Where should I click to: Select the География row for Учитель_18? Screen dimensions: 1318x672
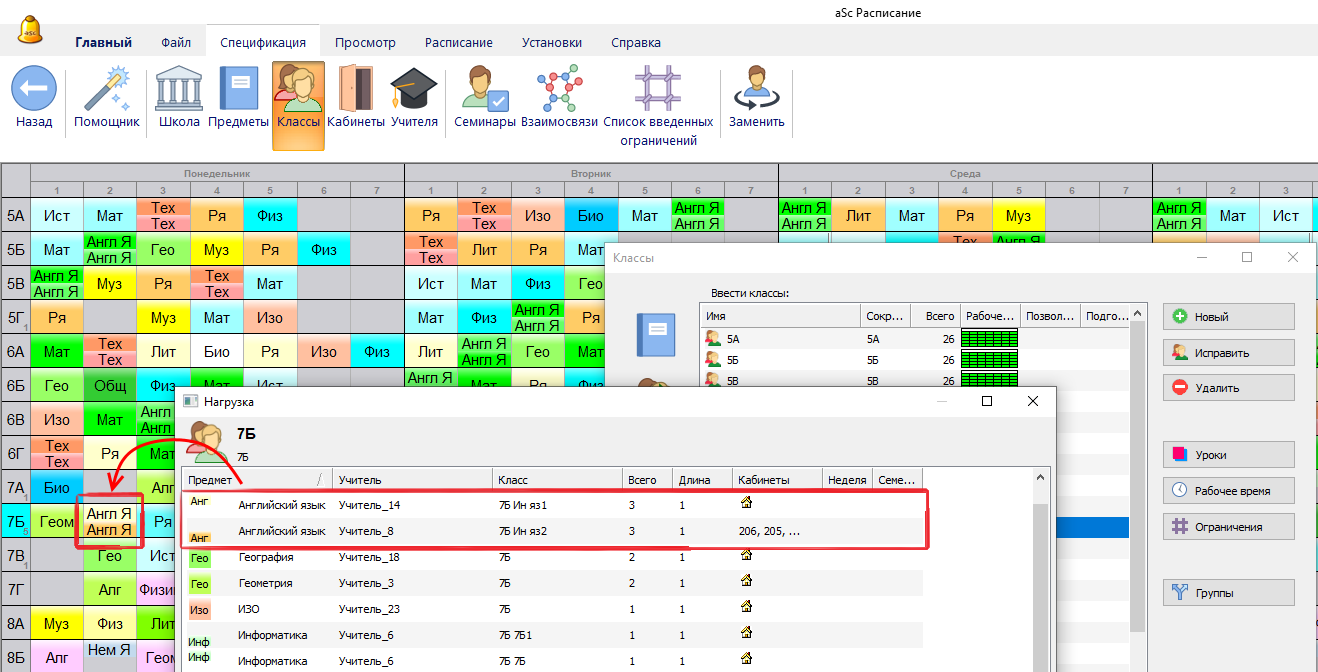pyautogui.click(x=400, y=557)
